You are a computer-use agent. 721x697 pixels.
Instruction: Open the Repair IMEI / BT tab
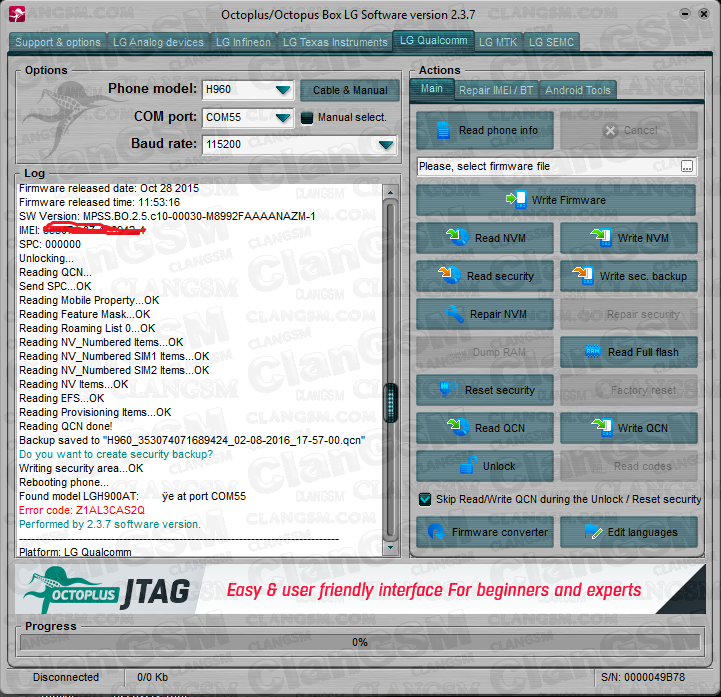(496, 90)
